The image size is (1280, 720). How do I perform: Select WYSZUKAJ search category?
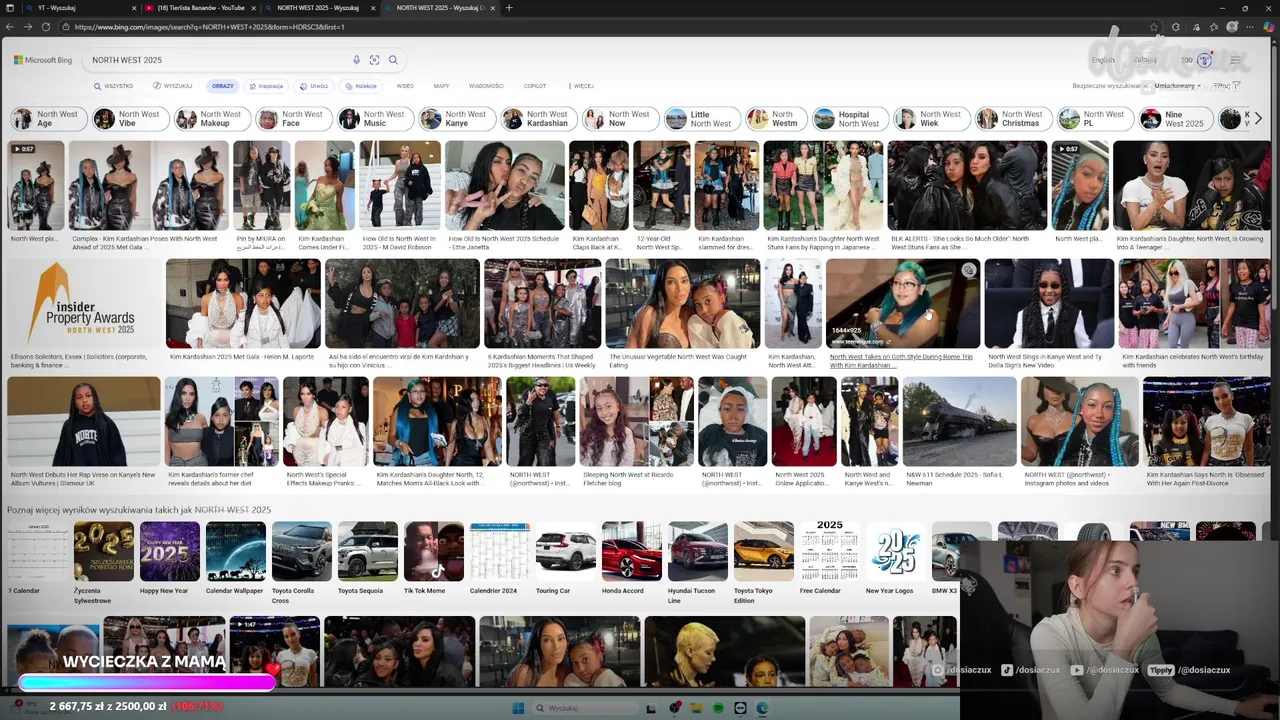[x=173, y=86]
